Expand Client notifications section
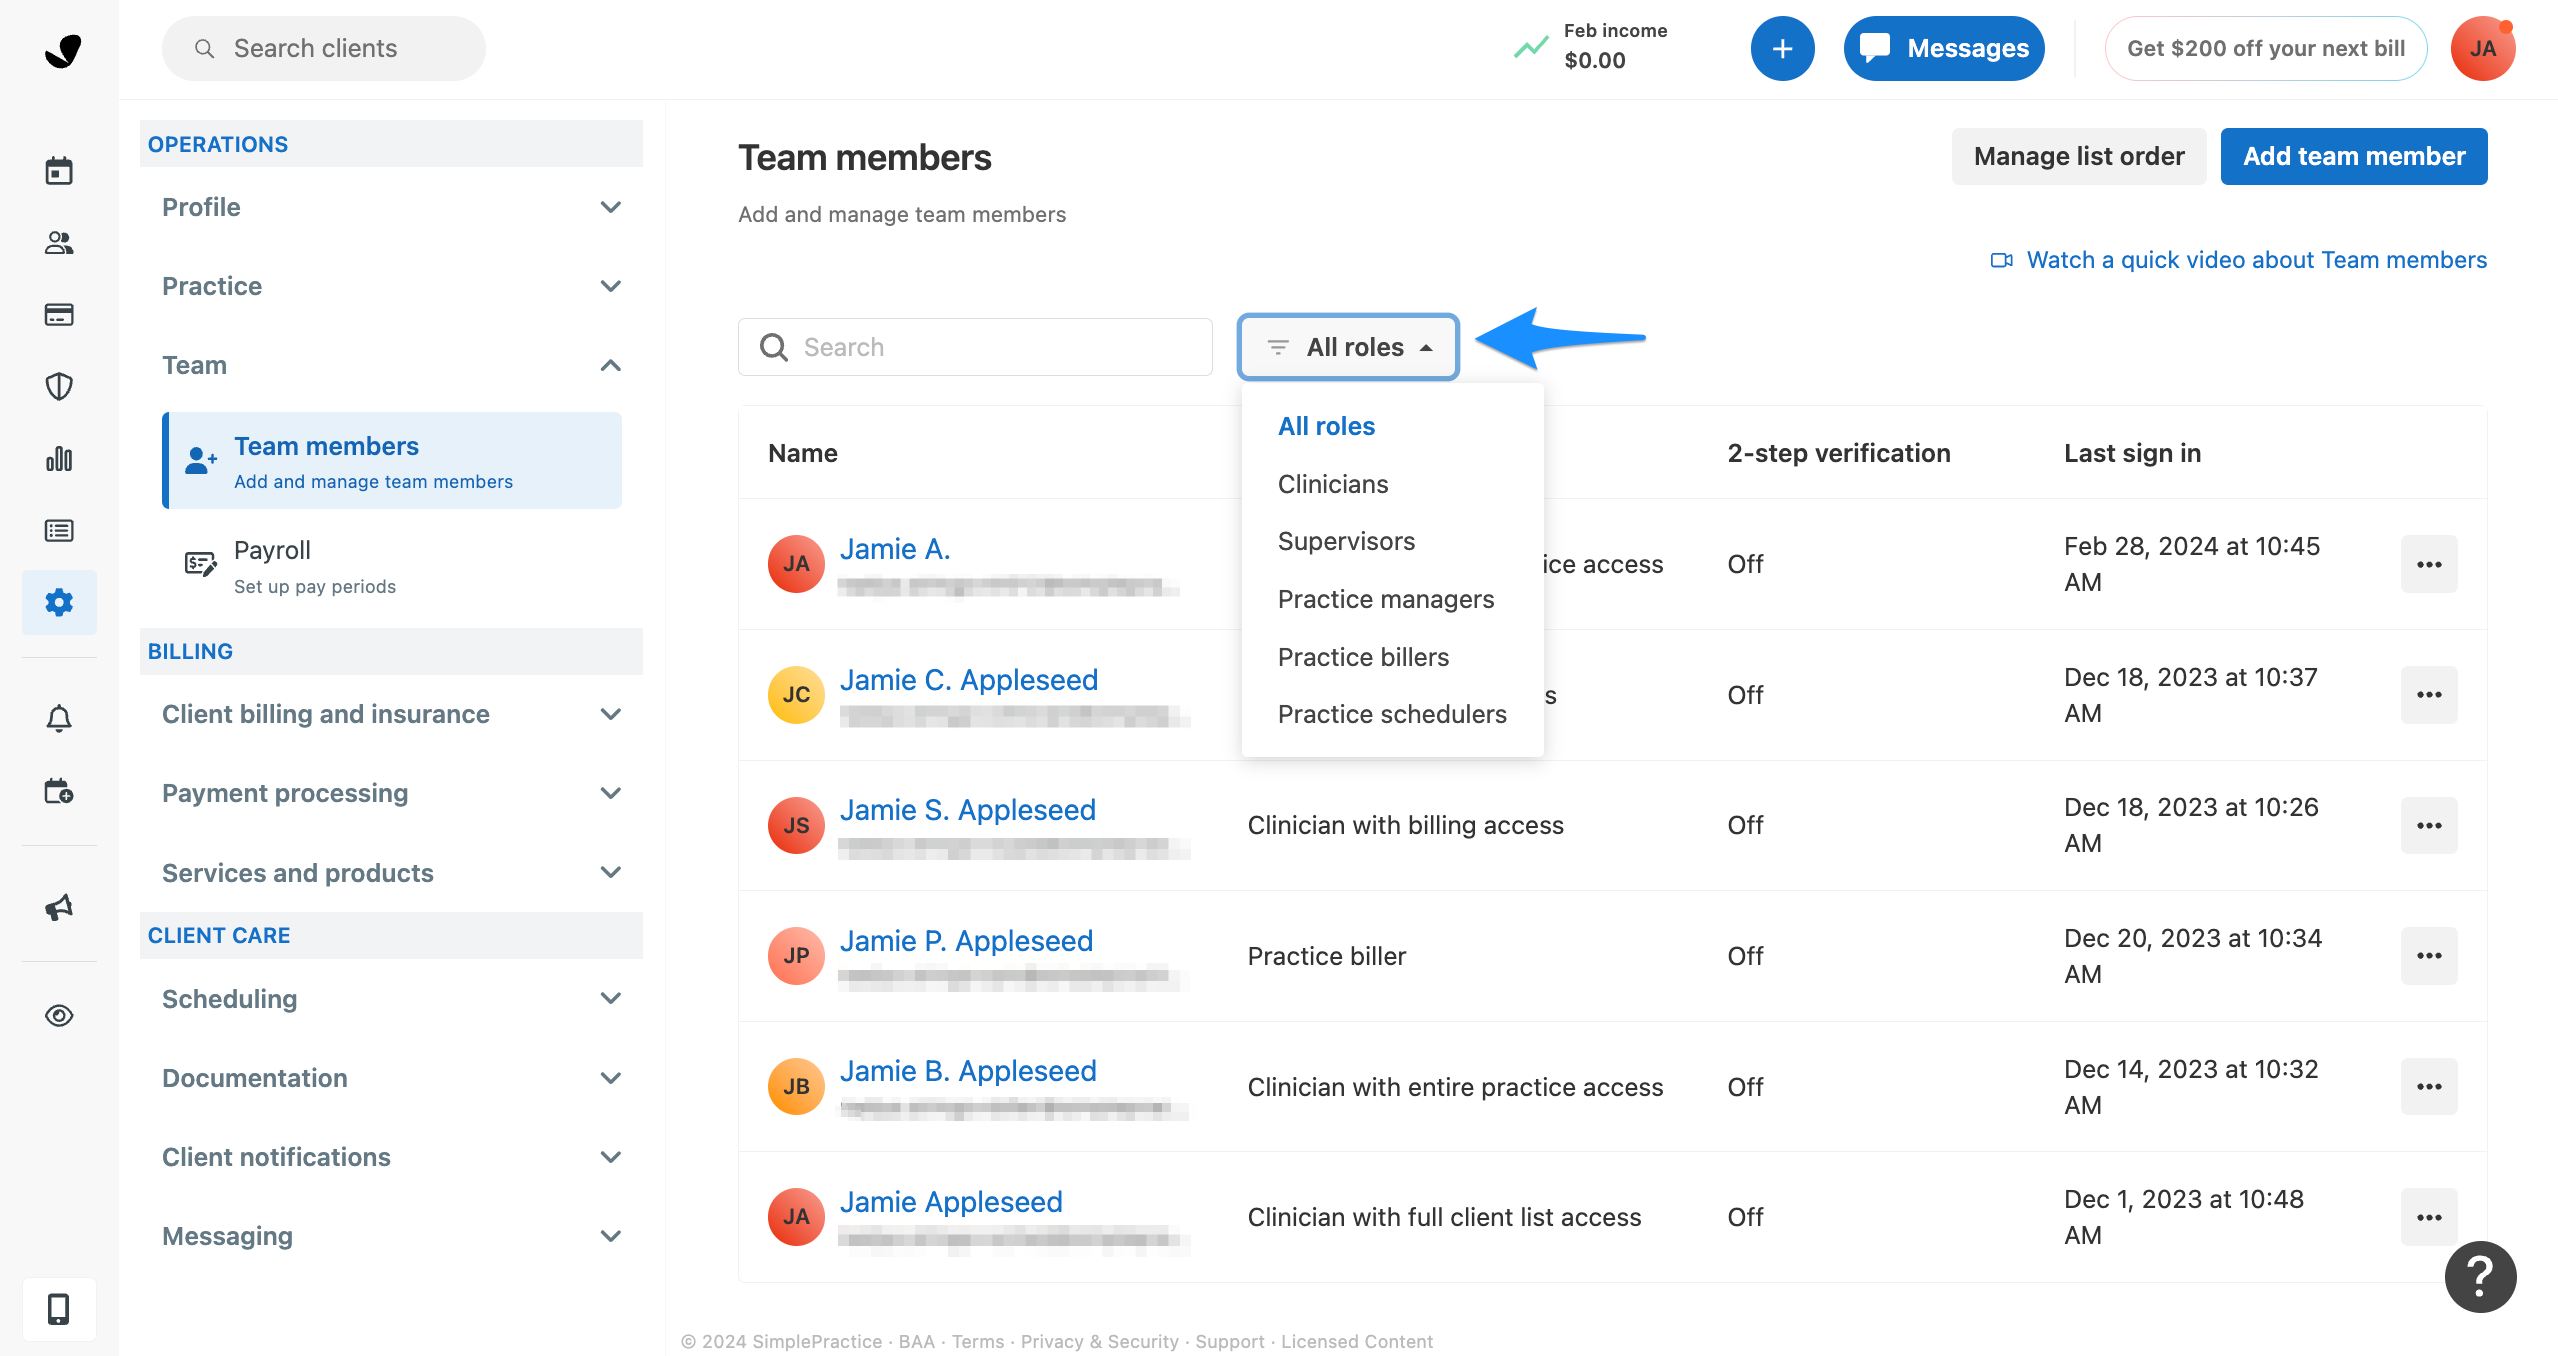The width and height of the screenshot is (2558, 1356). point(391,1157)
